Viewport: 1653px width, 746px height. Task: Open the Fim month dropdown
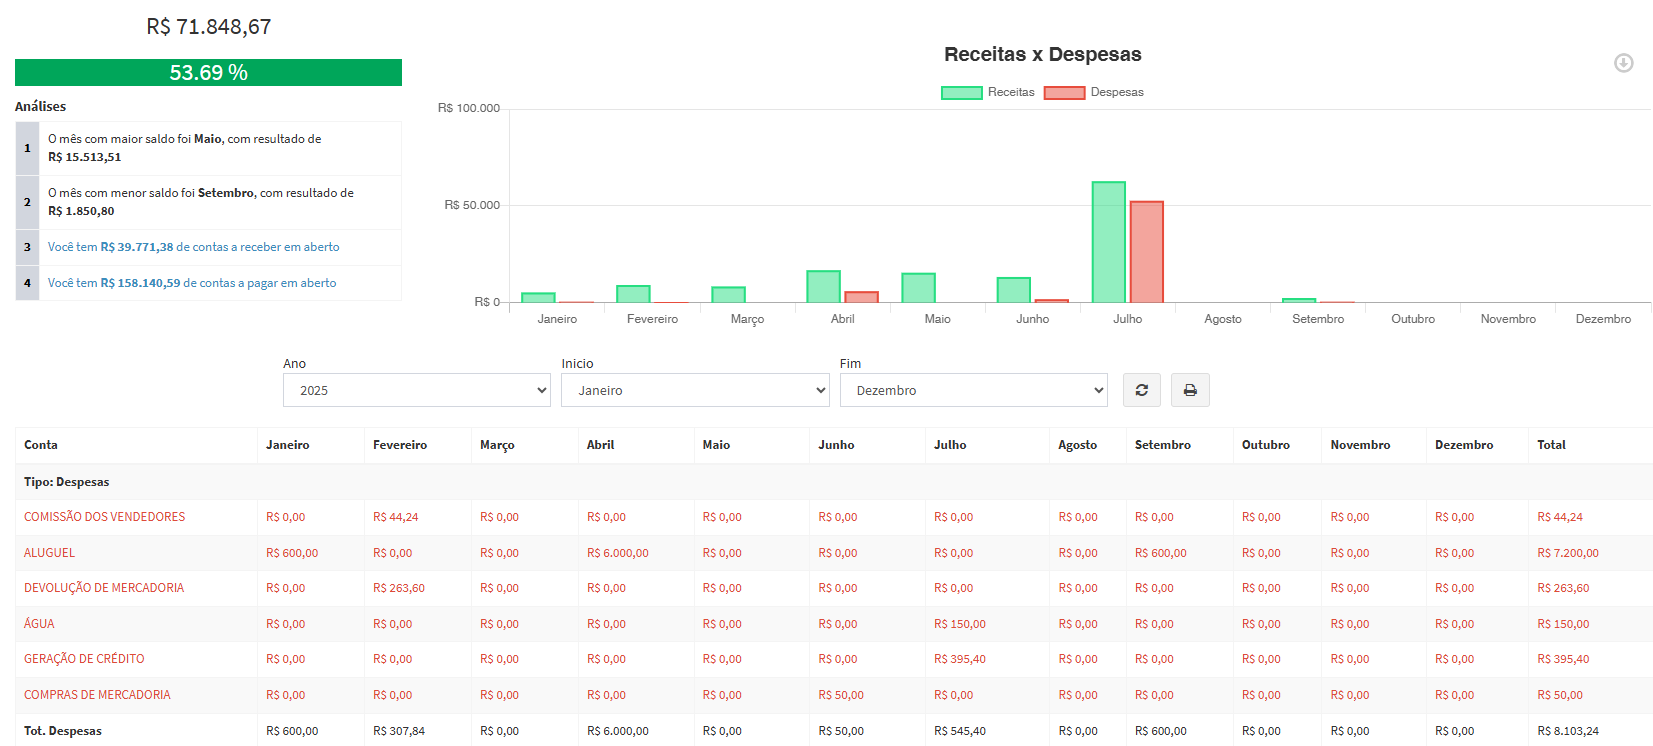point(973,390)
